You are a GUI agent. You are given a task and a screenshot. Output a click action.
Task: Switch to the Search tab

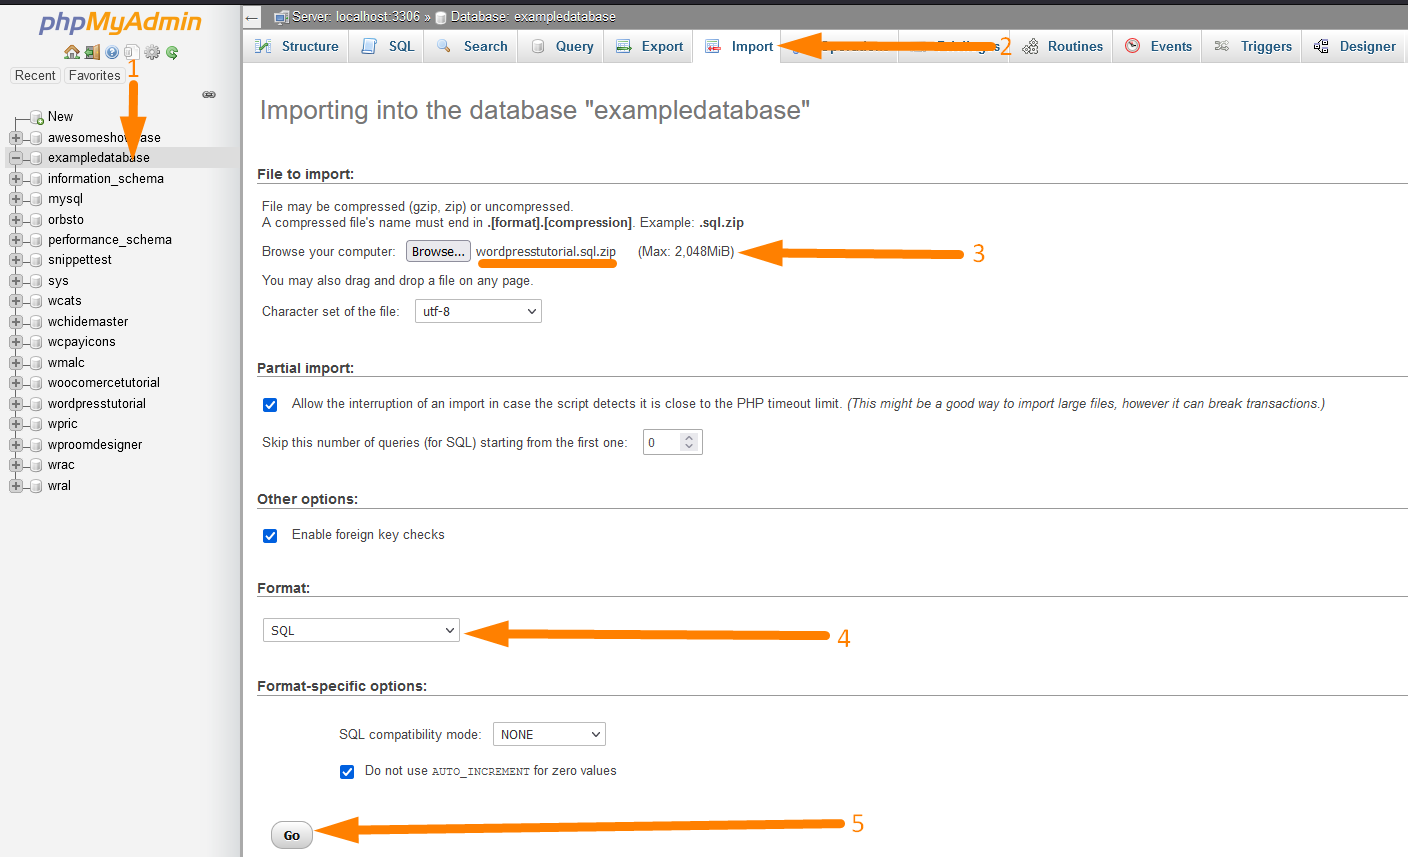point(472,46)
